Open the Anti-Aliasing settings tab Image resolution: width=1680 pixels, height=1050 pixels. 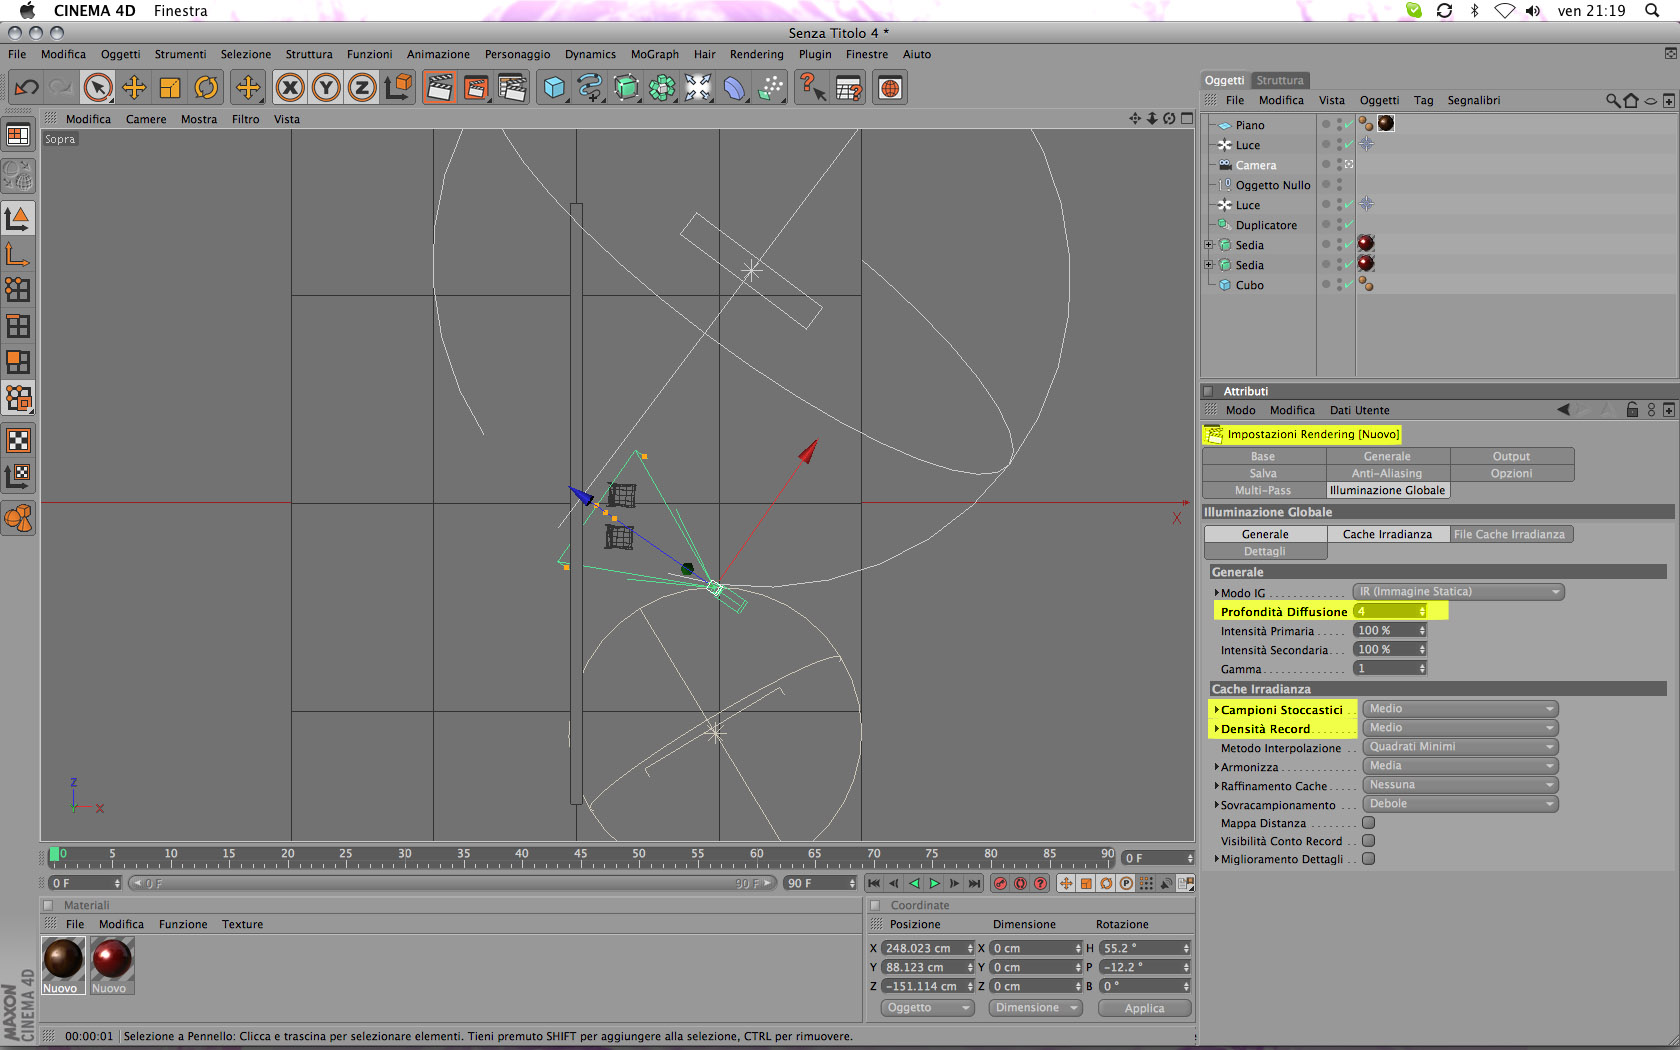coord(1387,473)
